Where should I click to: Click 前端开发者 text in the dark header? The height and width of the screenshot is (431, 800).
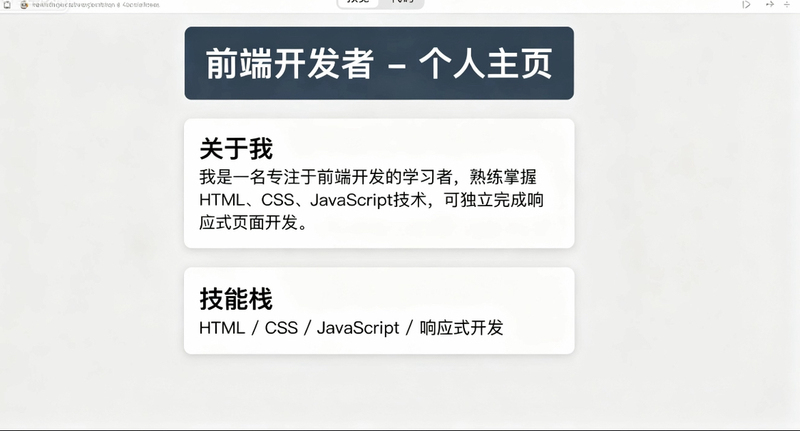(x=289, y=64)
